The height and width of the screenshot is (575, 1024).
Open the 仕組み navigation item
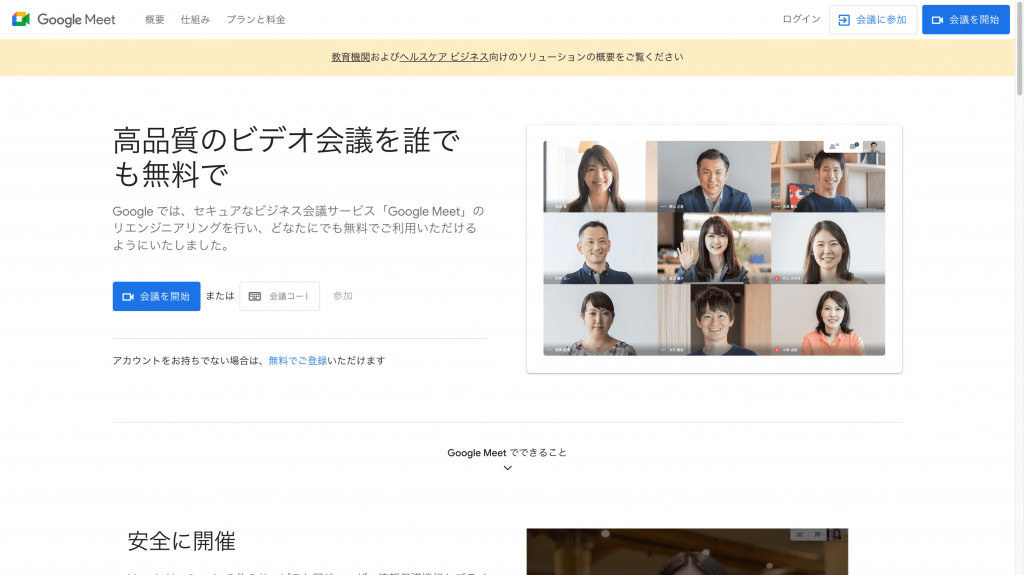tap(195, 20)
